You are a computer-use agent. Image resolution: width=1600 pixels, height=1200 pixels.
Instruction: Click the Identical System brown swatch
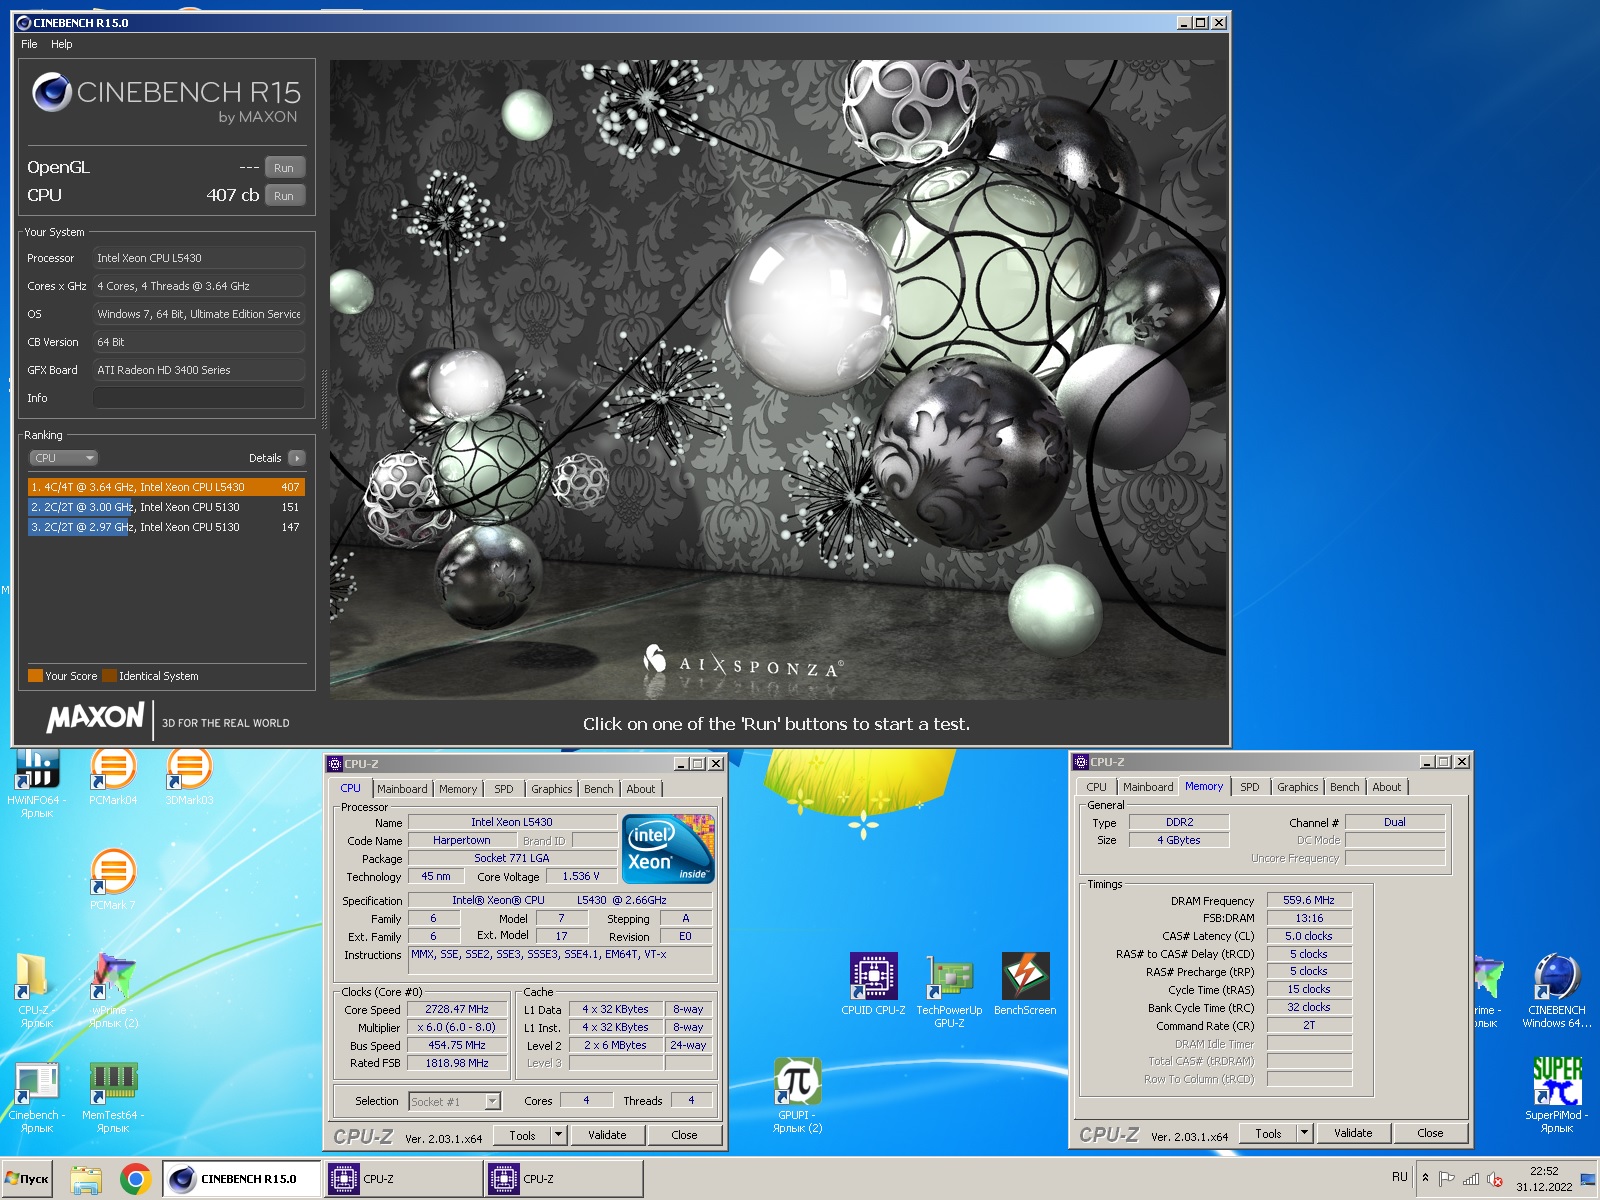pyautogui.click(x=110, y=676)
